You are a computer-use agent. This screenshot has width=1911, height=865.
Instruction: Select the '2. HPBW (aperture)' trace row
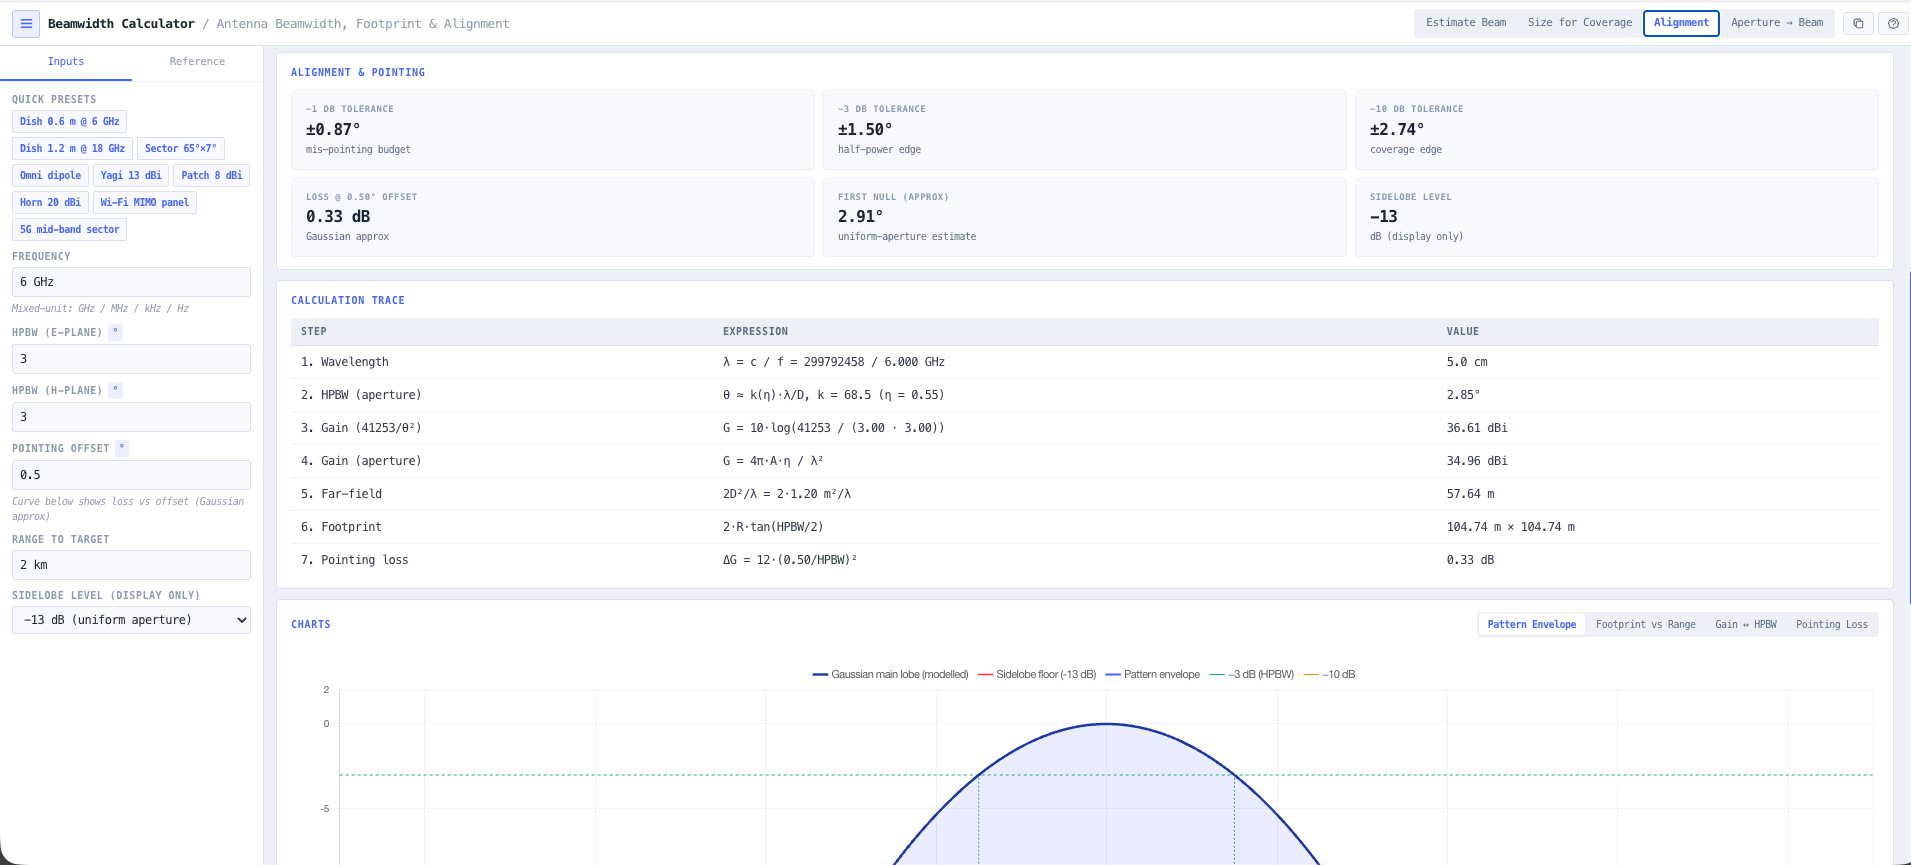pyautogui.click(x=1085, y=395)
